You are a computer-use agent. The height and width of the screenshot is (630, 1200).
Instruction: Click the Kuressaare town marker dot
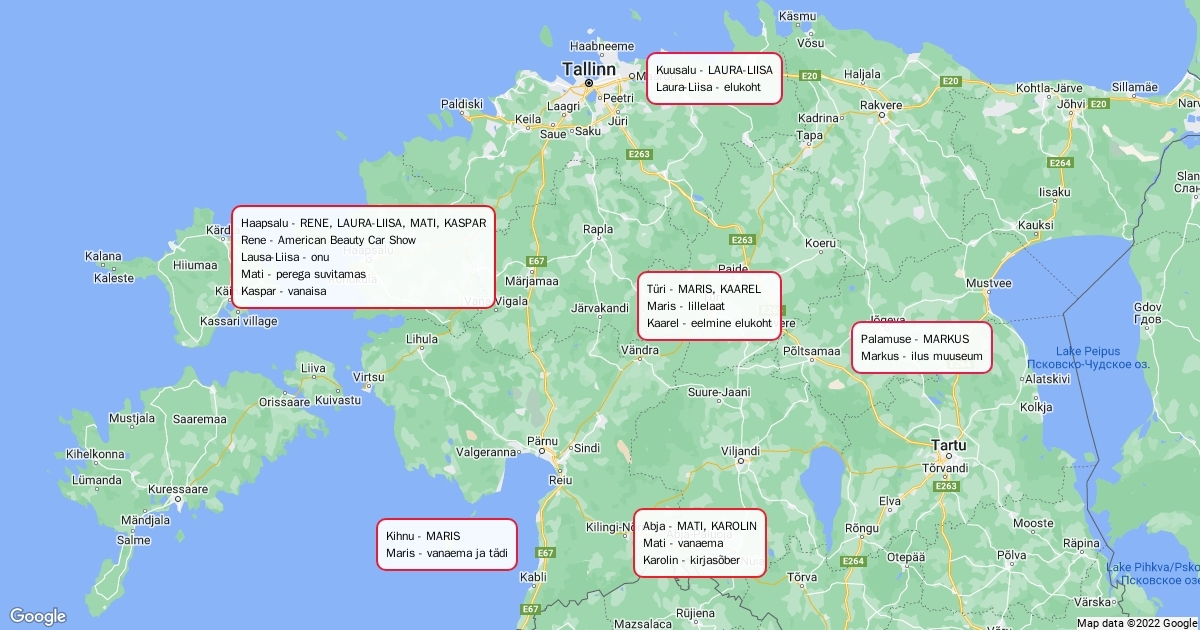tap(177, 498)
